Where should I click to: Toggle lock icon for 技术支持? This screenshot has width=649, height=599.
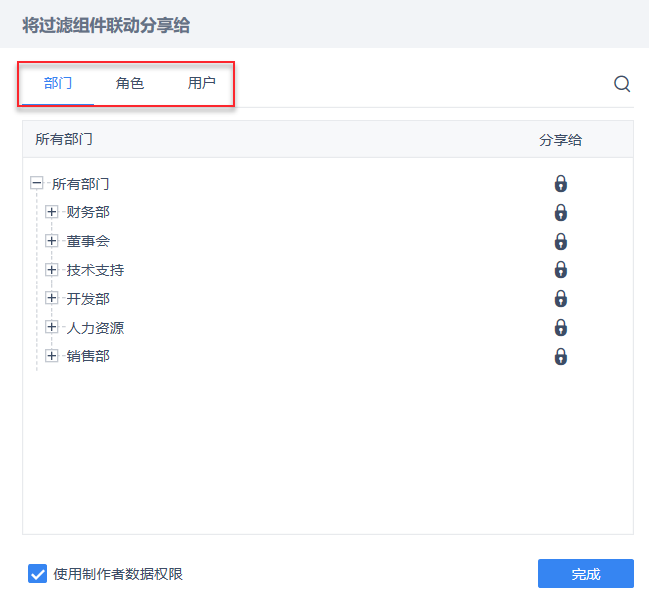[x=561, y=270]
